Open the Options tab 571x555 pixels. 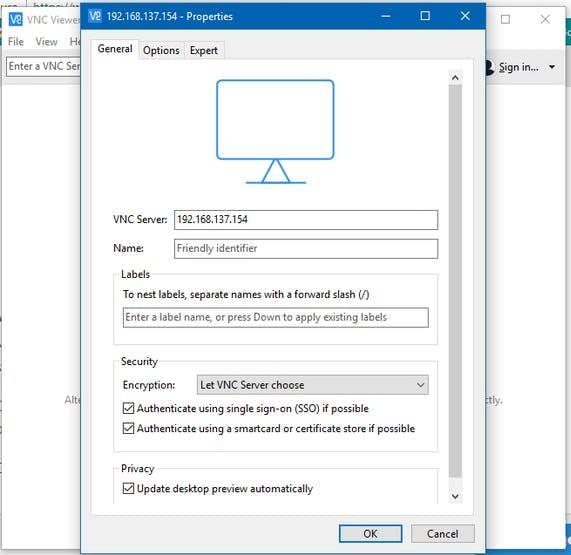coord(161,50)
